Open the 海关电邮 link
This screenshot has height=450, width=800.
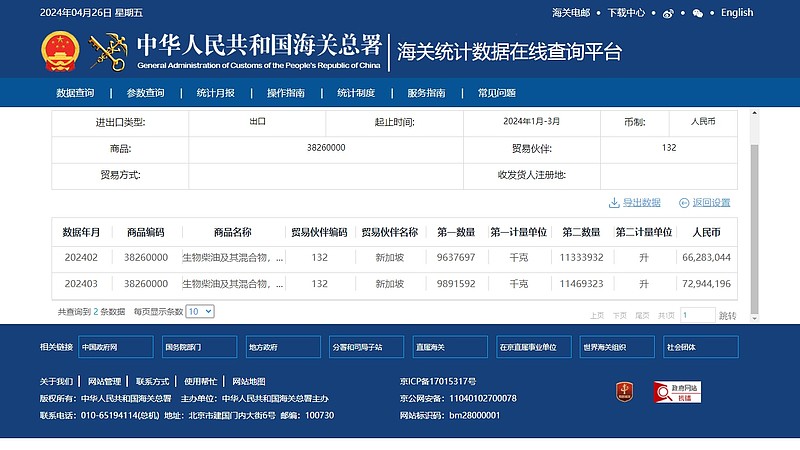pyautogui.click(x=571, y=13)
